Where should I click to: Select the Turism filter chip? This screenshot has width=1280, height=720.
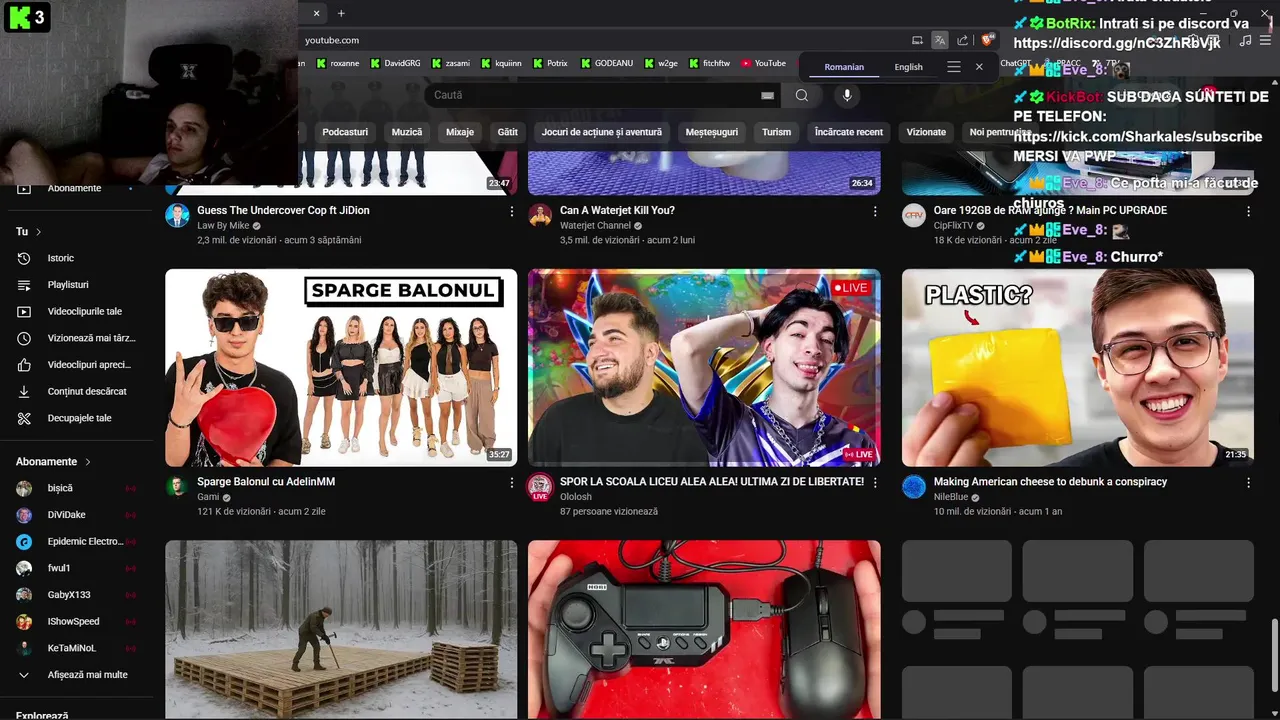click(776, 132)
